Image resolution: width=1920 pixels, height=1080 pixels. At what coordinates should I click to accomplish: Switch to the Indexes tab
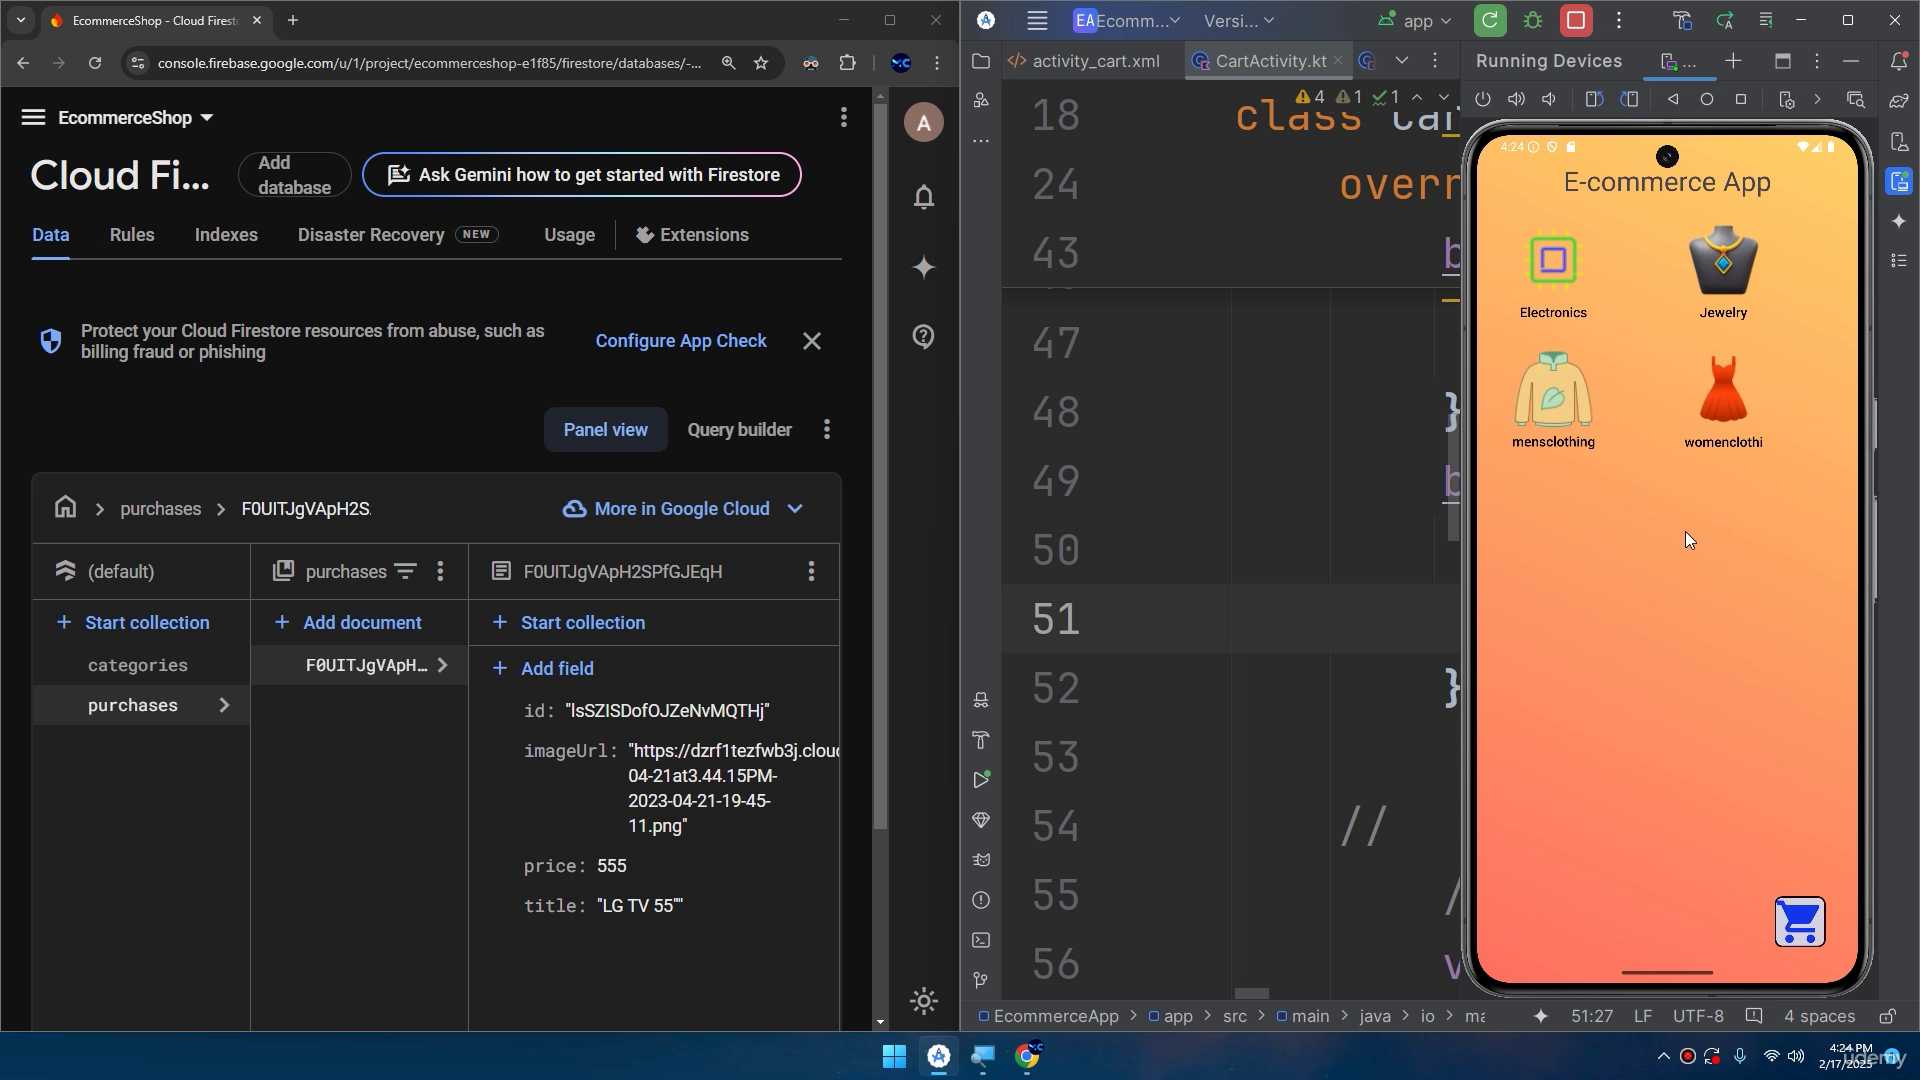[x=226, y=235]
